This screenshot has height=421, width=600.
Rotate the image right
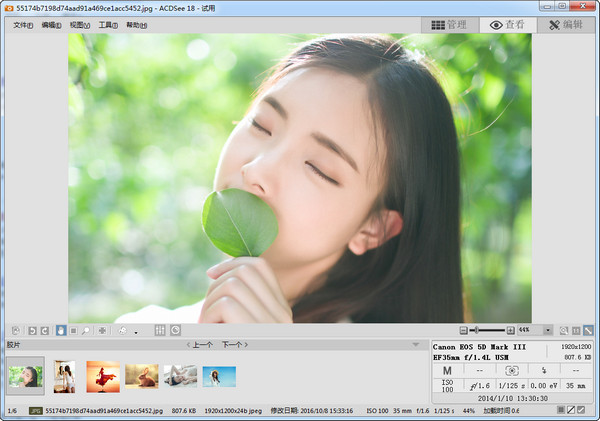tap(45, 330)
